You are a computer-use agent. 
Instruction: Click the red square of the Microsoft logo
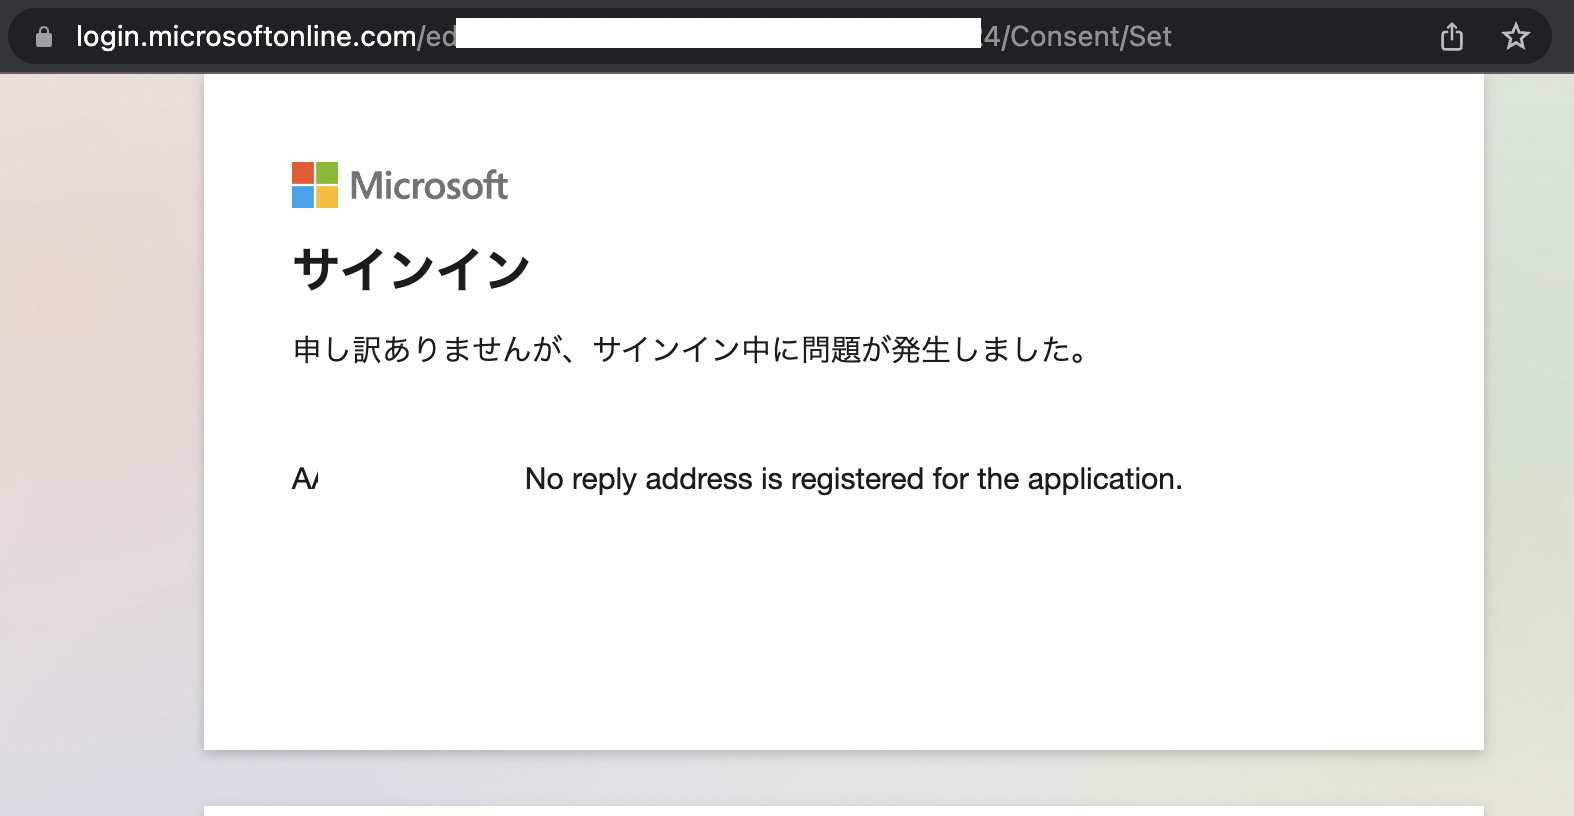point(301,171)
